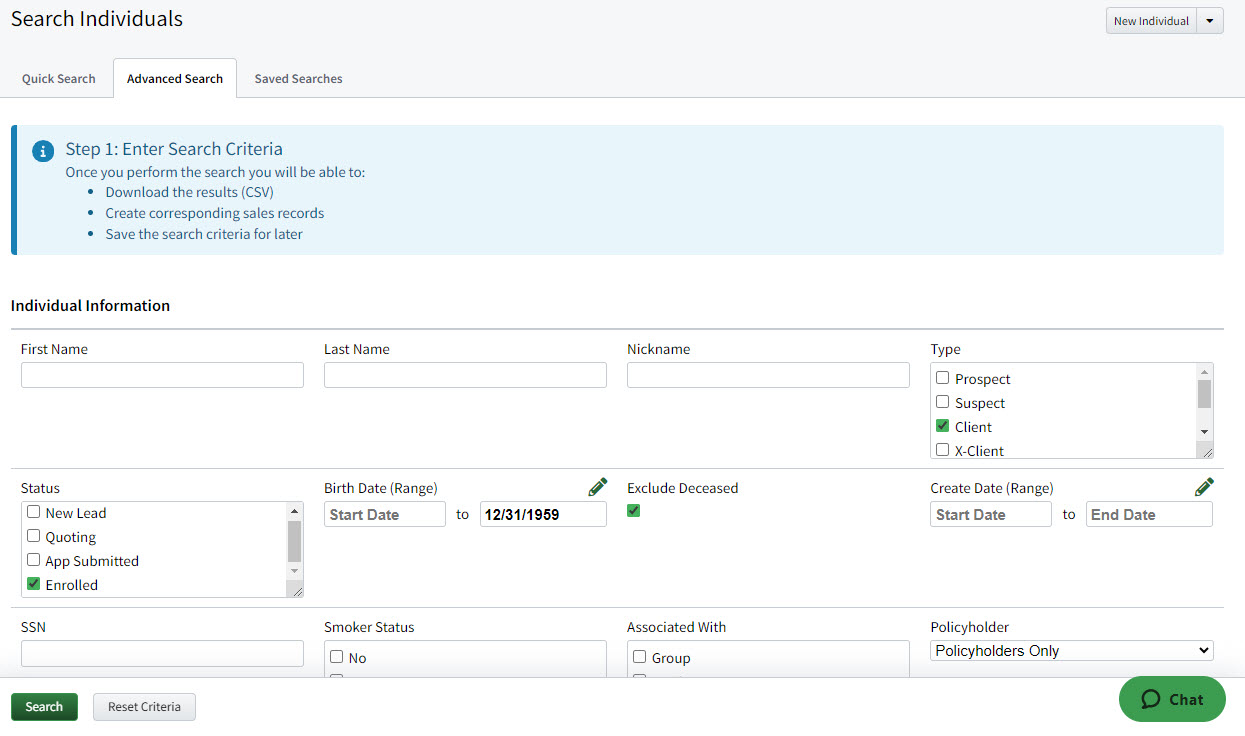
Task: Click the Status list scroll down arrow
Action: pyautogui.click(x=294, y=571)
